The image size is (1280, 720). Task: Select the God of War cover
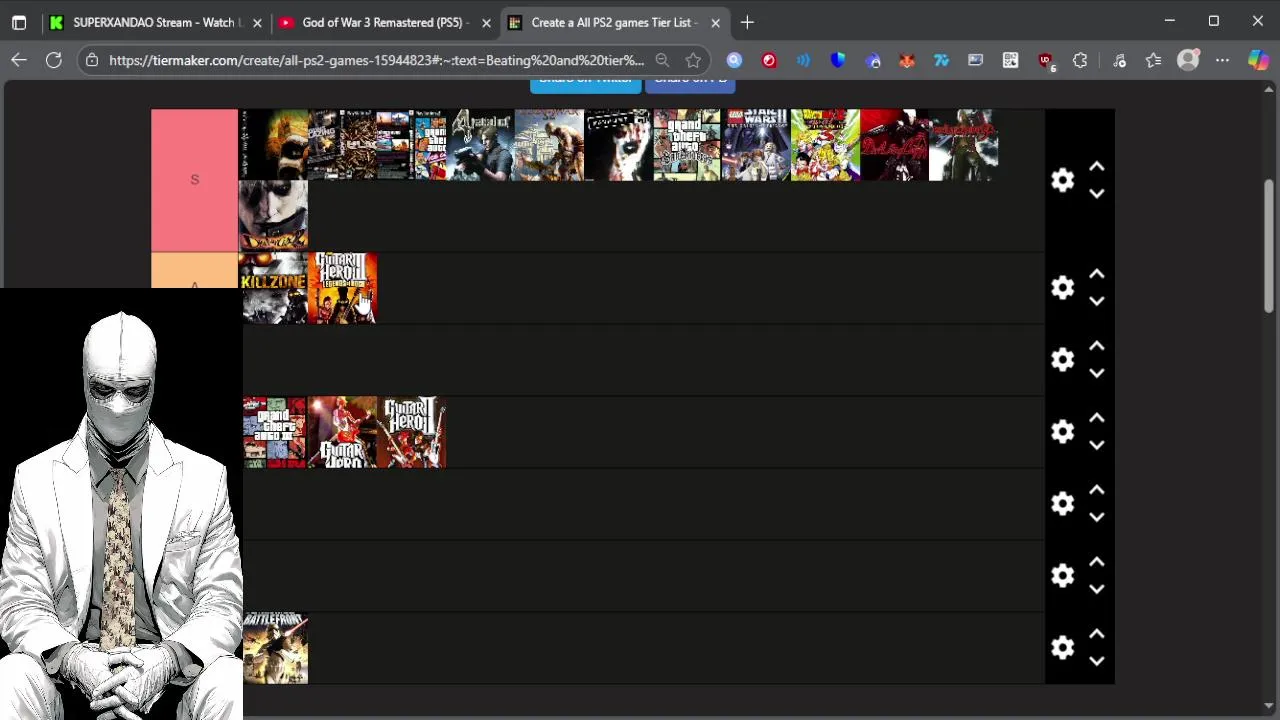point(549,145)
